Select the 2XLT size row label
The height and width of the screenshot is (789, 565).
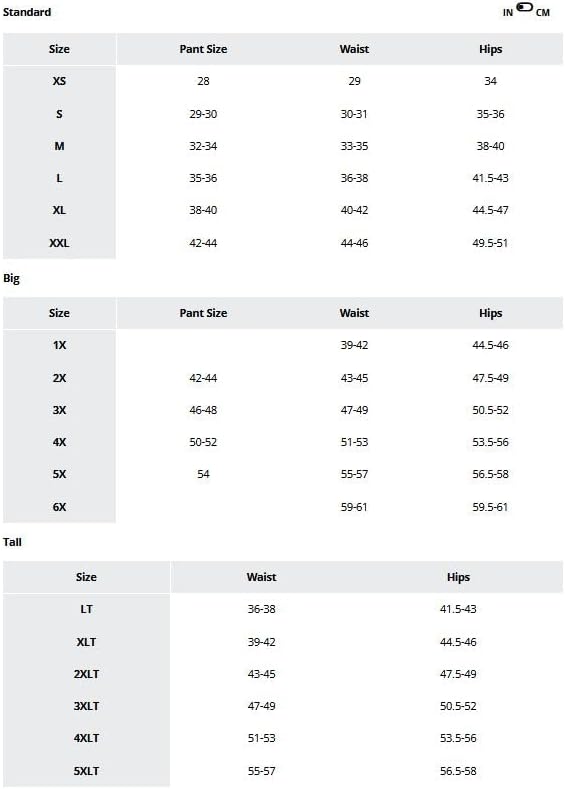click(x=87, y=674)
